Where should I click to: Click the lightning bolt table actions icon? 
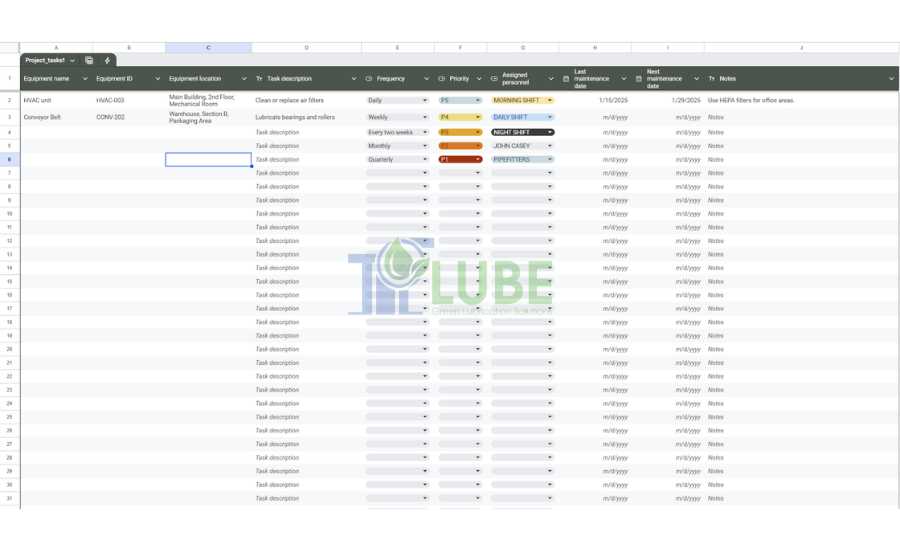(107, 60)
